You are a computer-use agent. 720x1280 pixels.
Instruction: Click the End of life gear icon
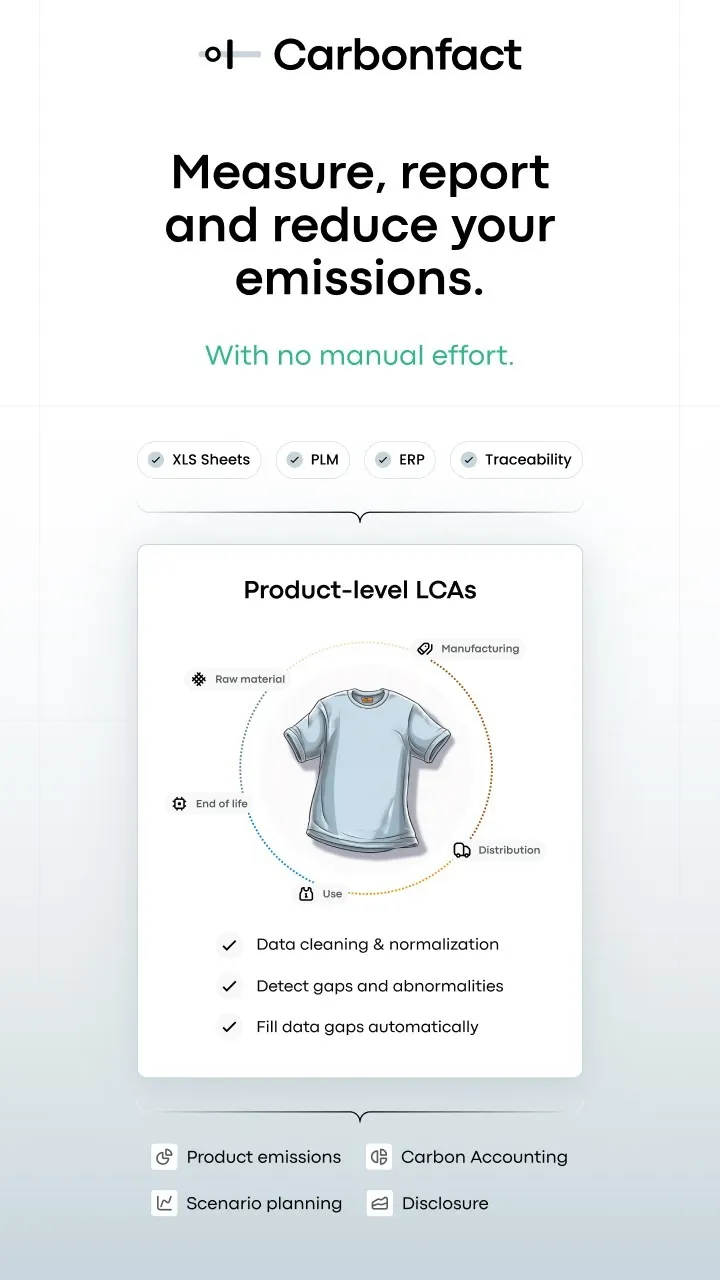tap(180, 803)
